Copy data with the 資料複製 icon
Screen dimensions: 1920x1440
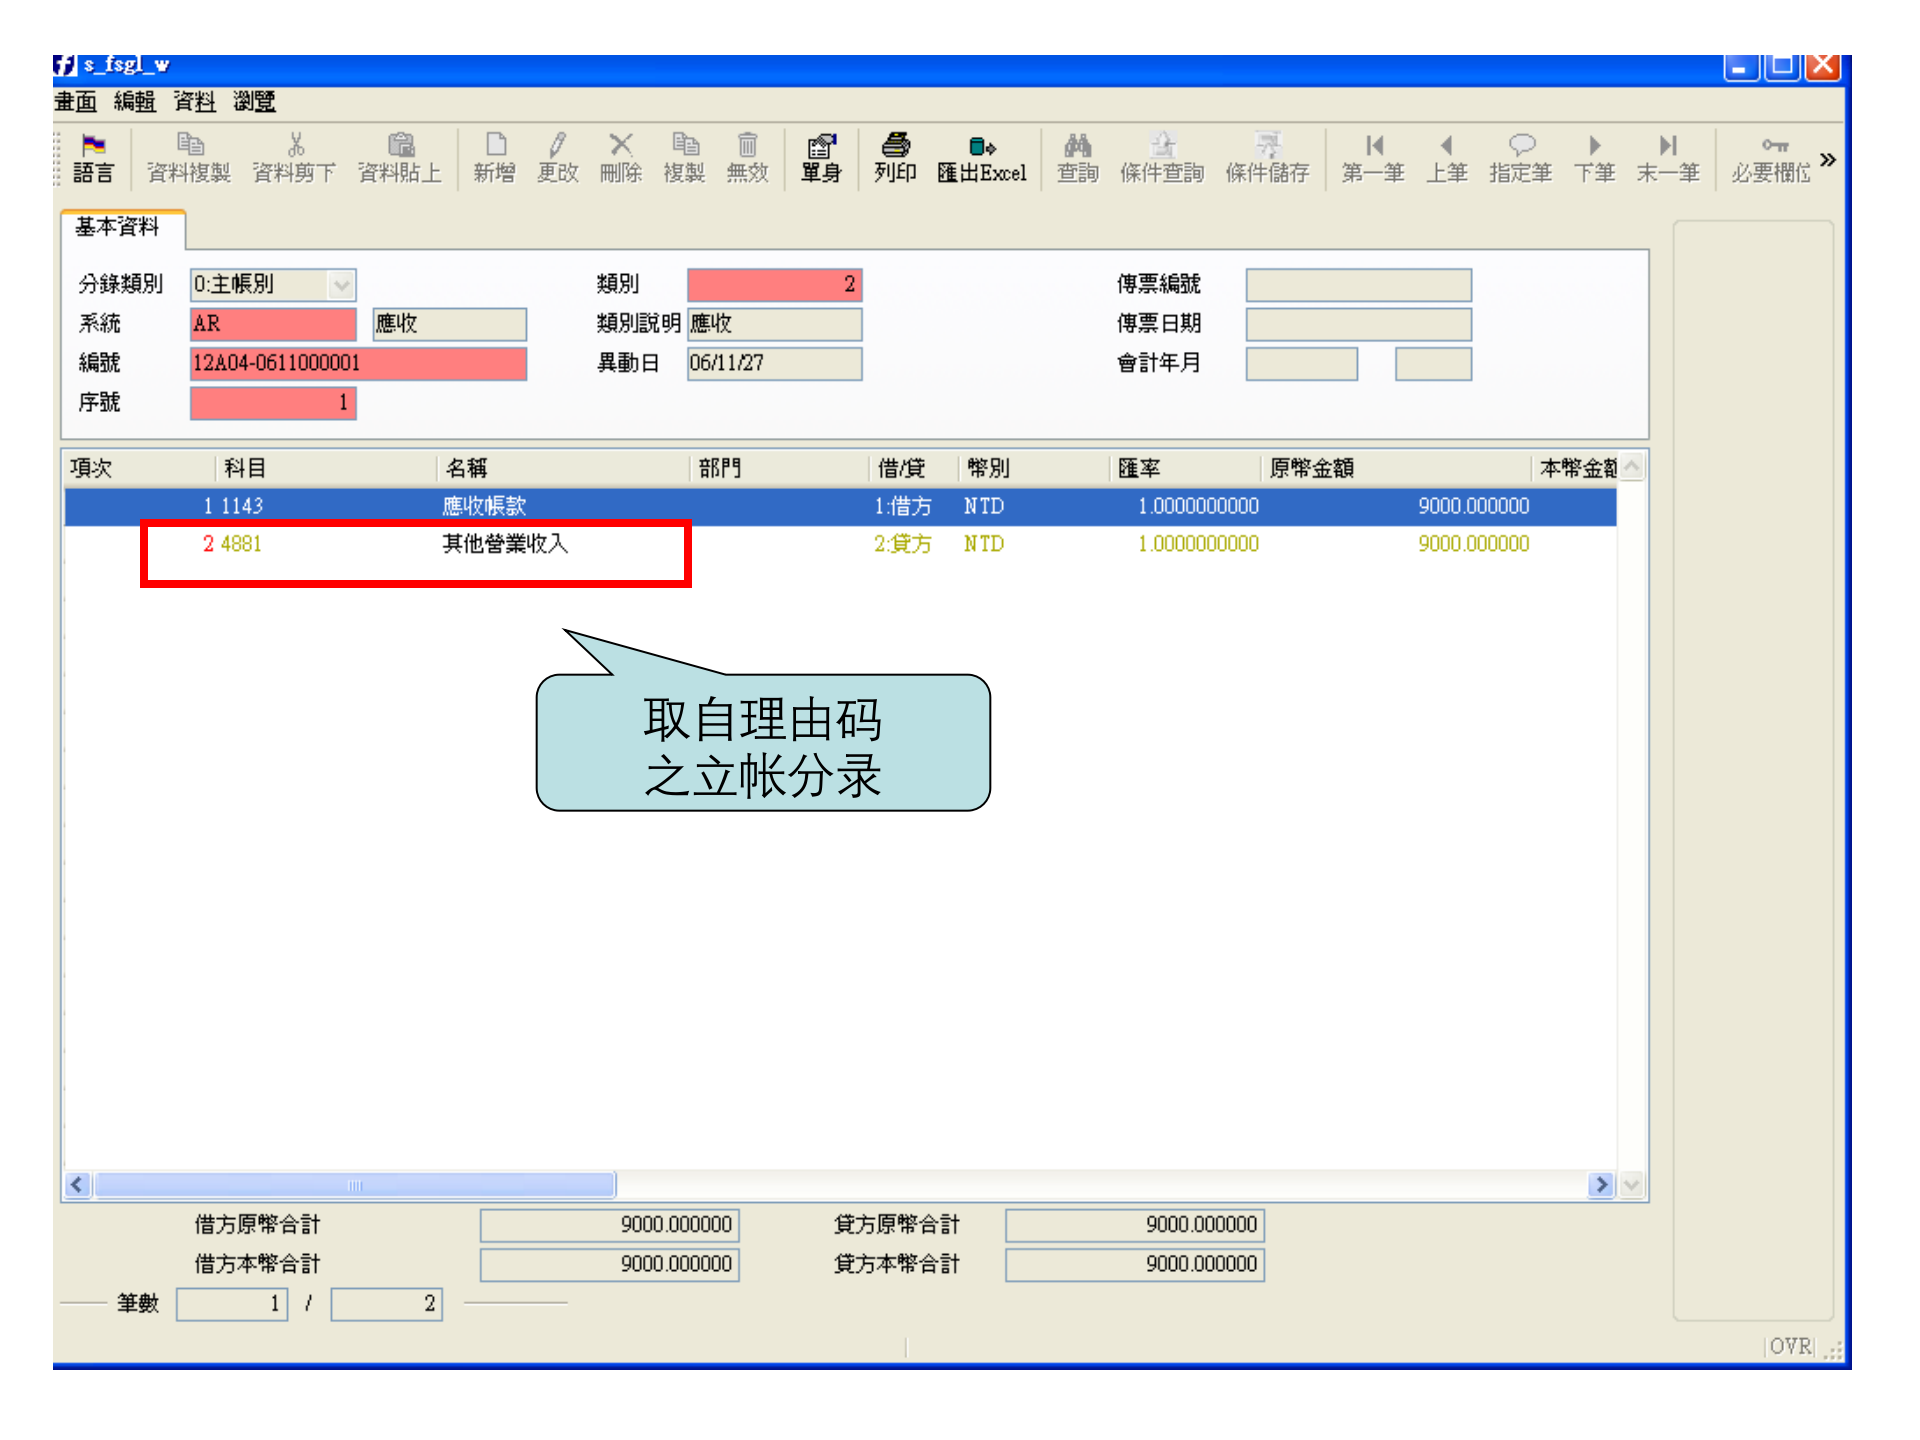coord(189,158)
